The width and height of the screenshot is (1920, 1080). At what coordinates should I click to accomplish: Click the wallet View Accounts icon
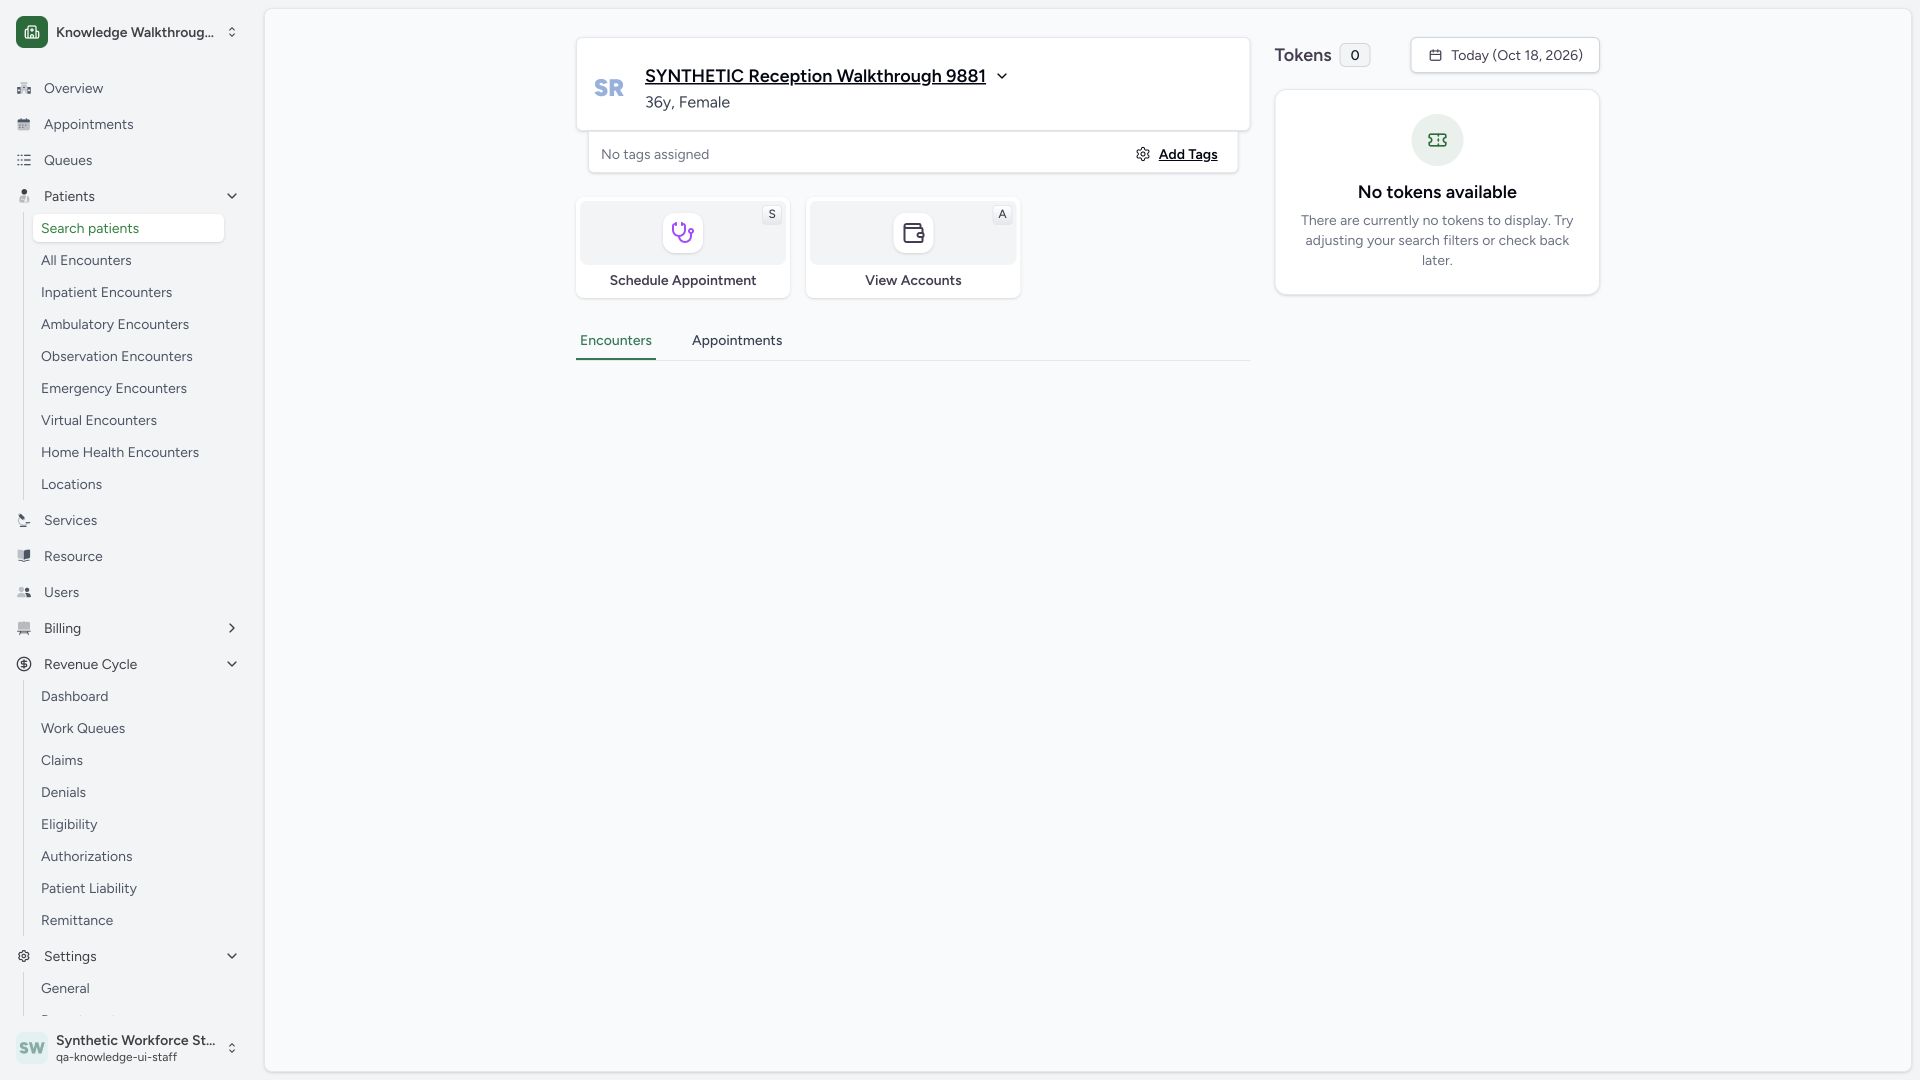click(x=913, y=233)
